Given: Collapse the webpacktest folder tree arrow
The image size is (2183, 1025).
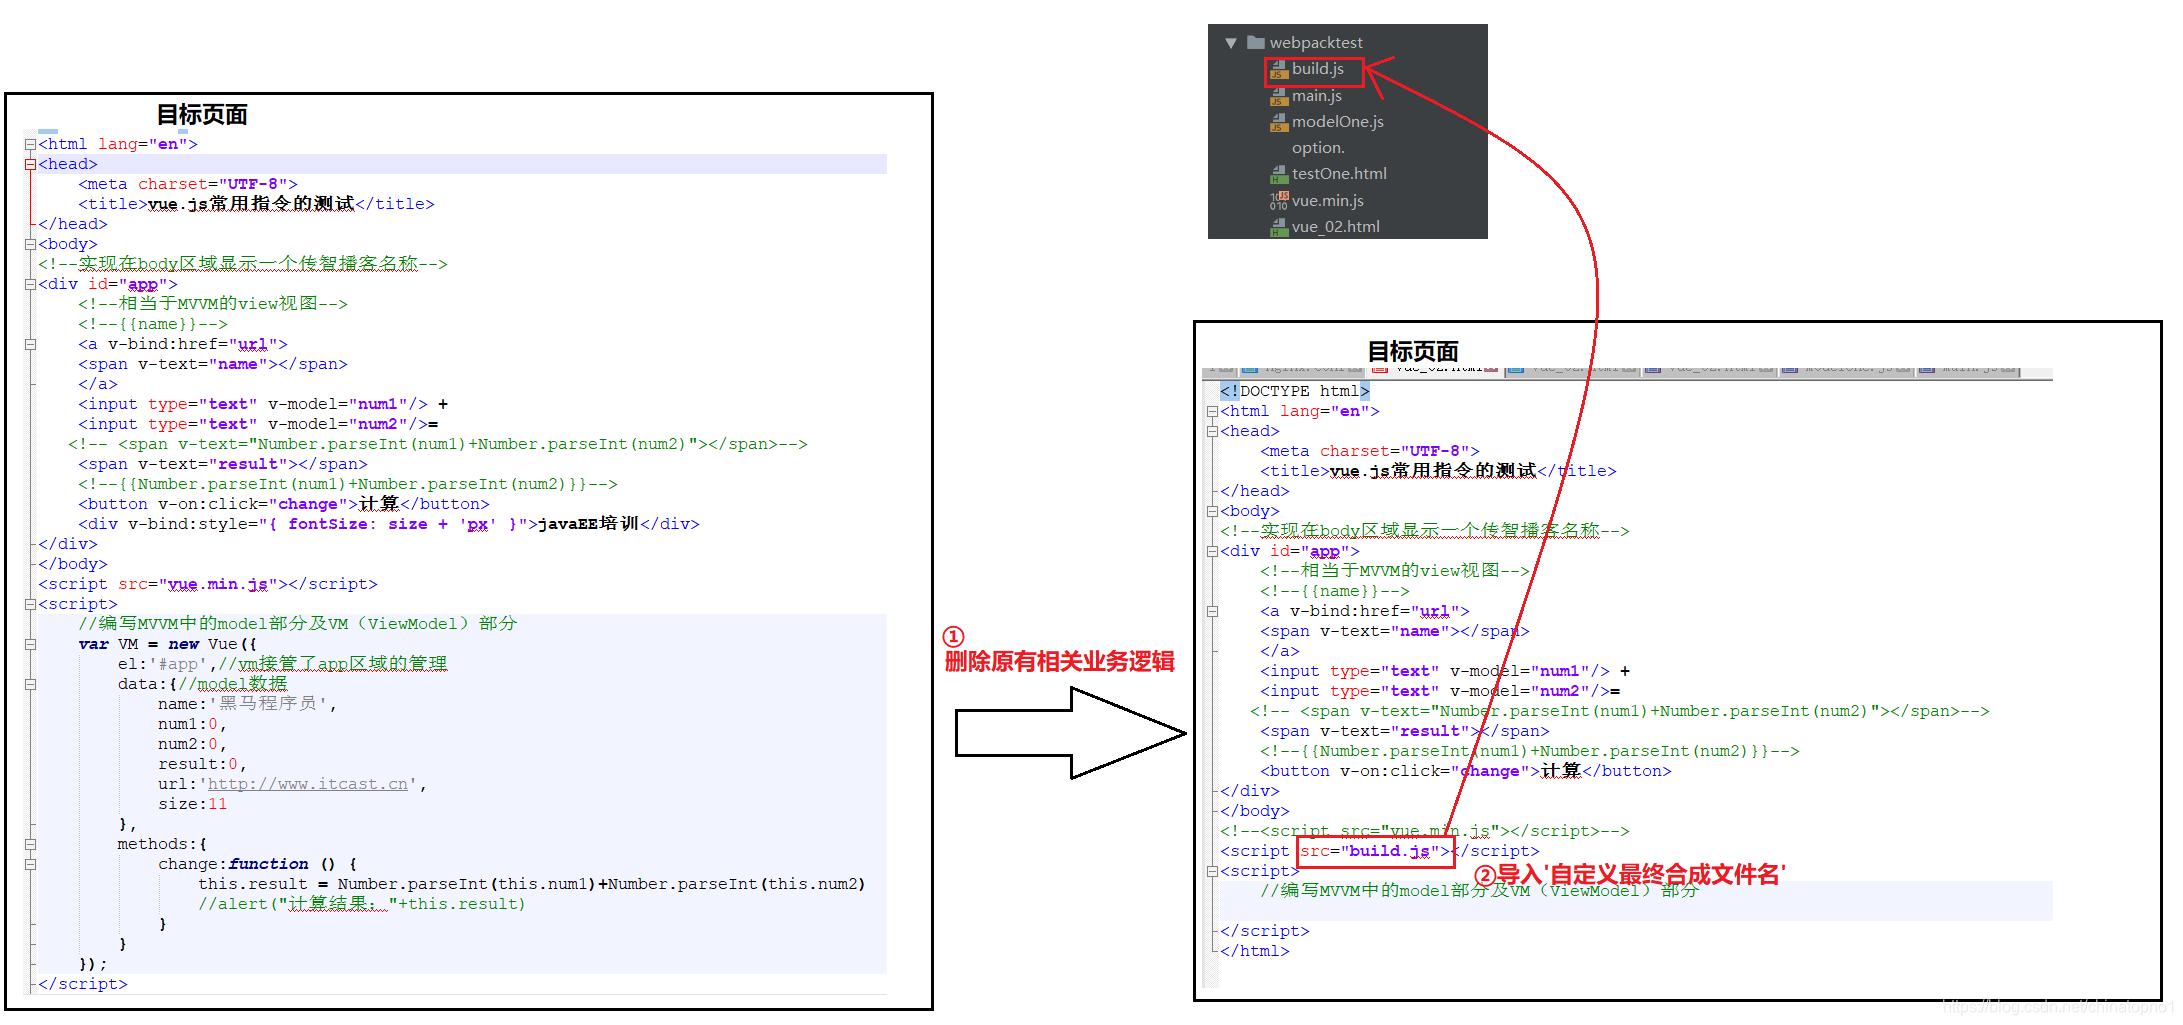Looking at the screenshot, I should pyautogui.click(x=1231, y=43).
